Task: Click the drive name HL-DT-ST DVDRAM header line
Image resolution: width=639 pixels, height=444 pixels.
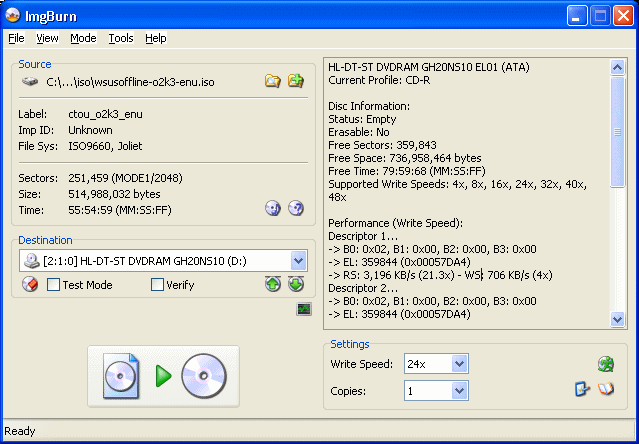Action: pos(429,67)
